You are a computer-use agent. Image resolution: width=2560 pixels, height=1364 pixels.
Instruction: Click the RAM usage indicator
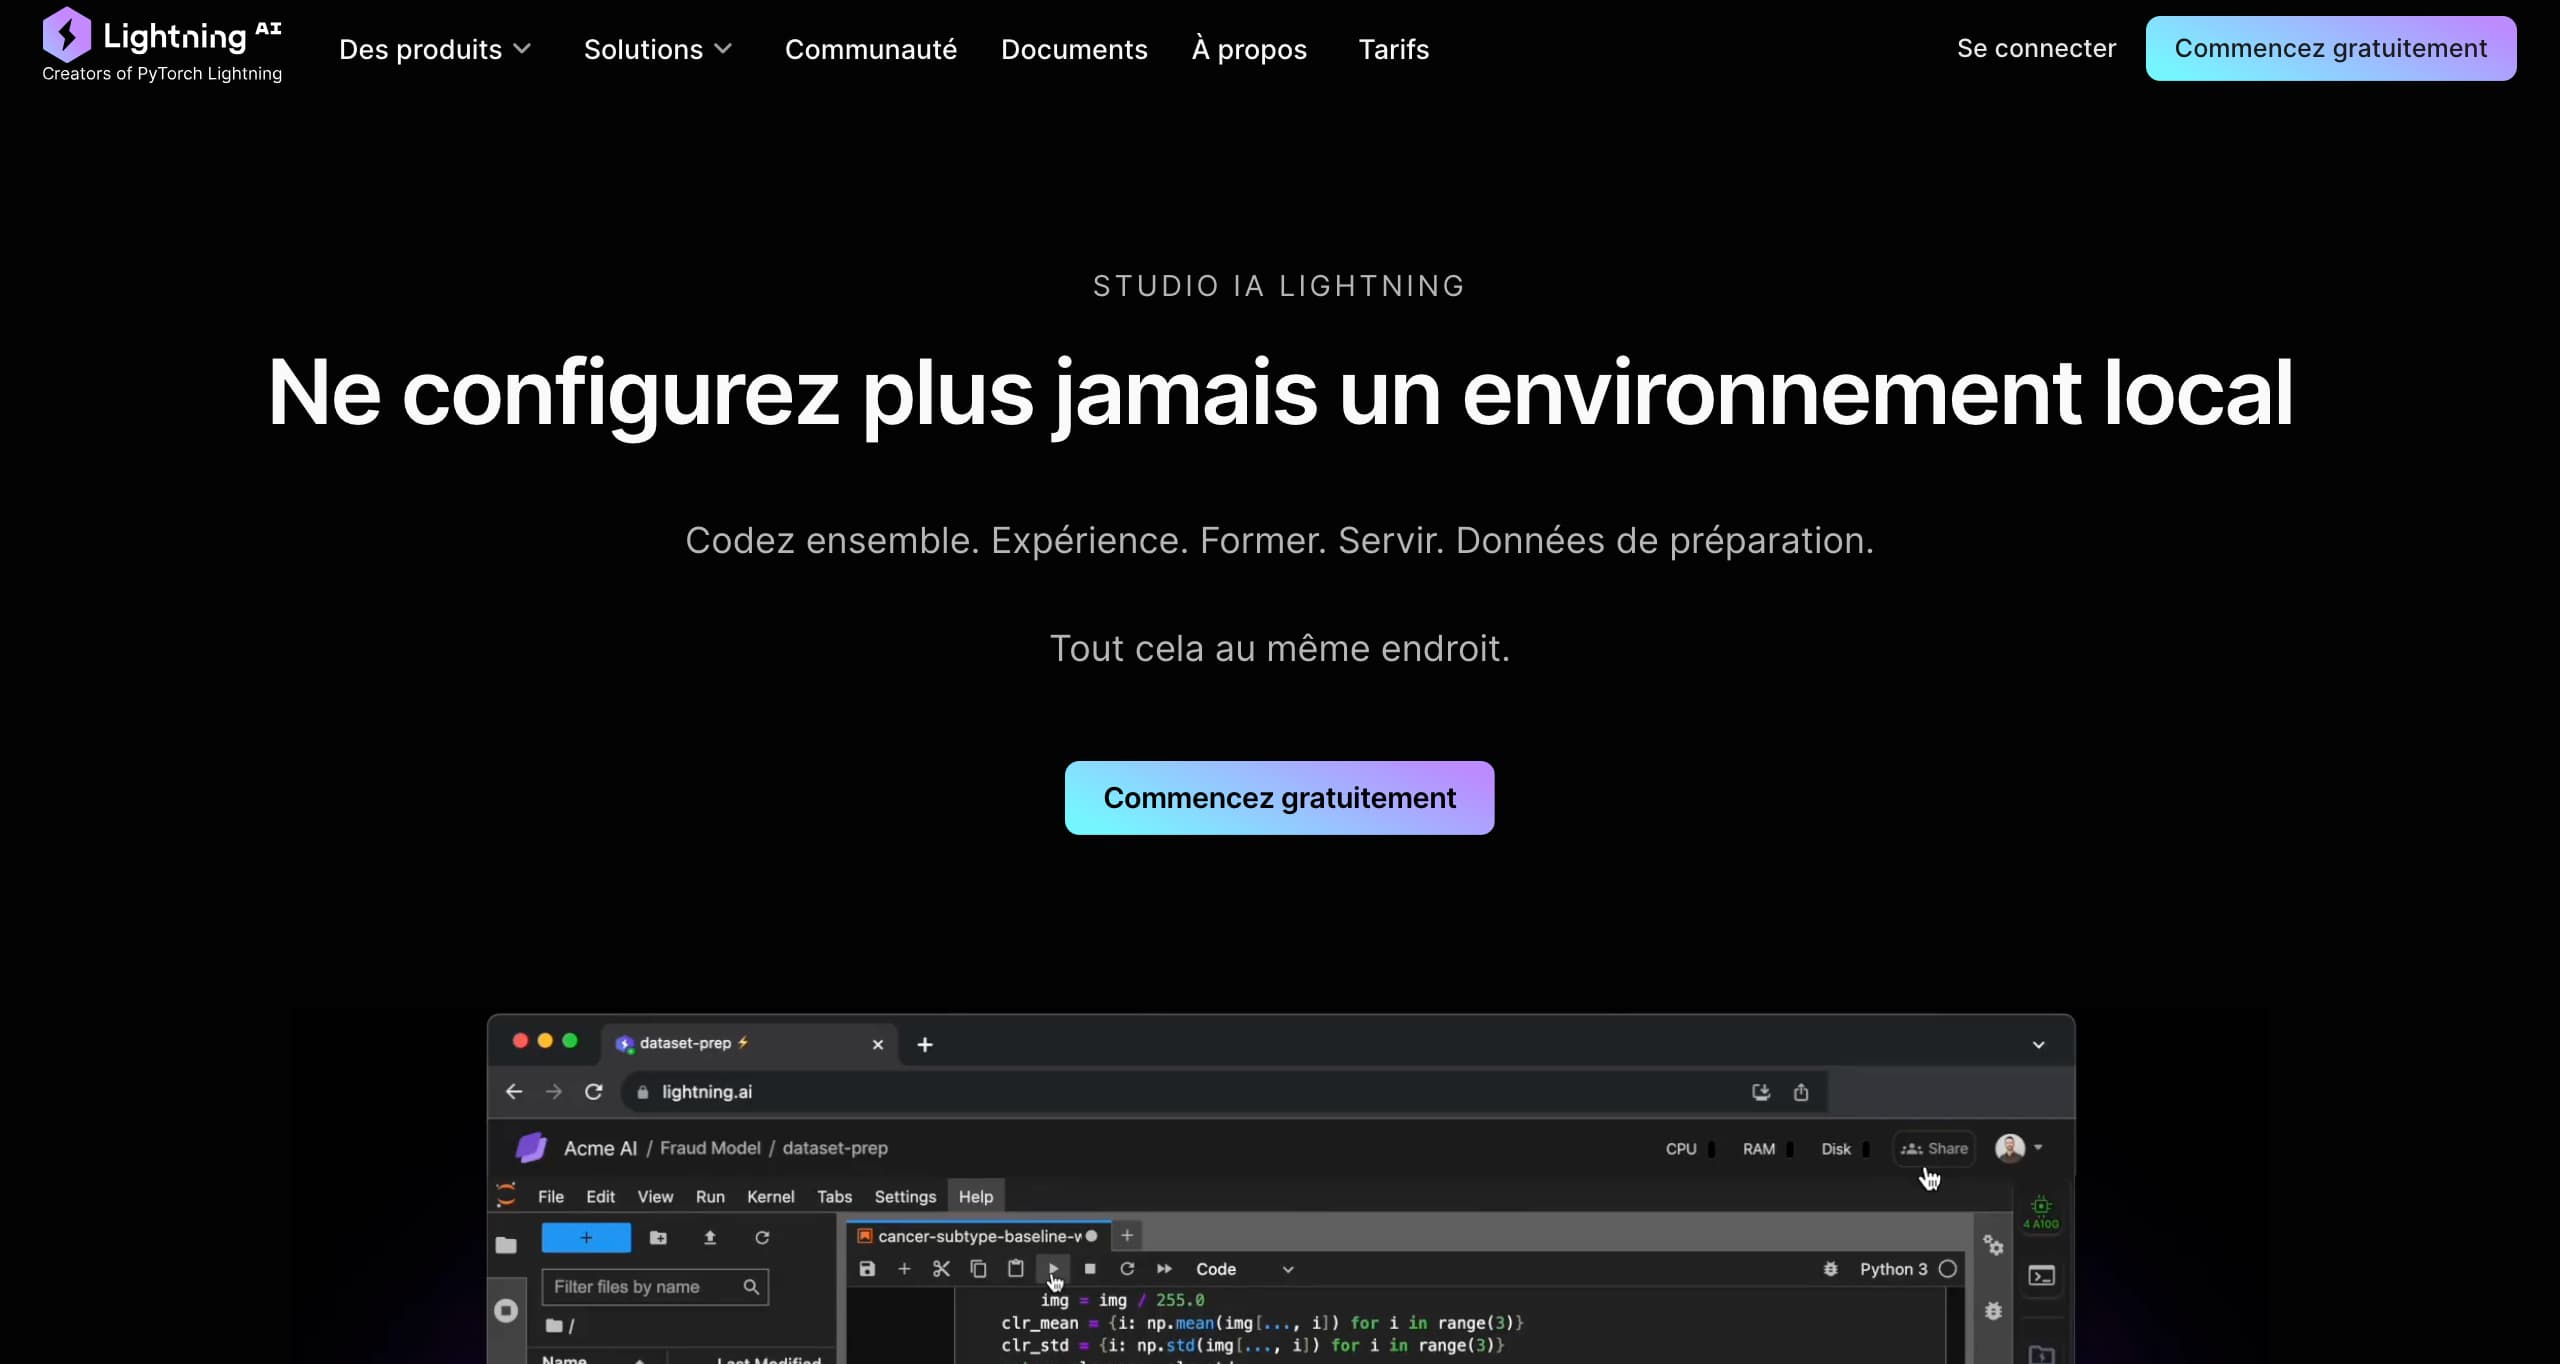[1767, 1149]
